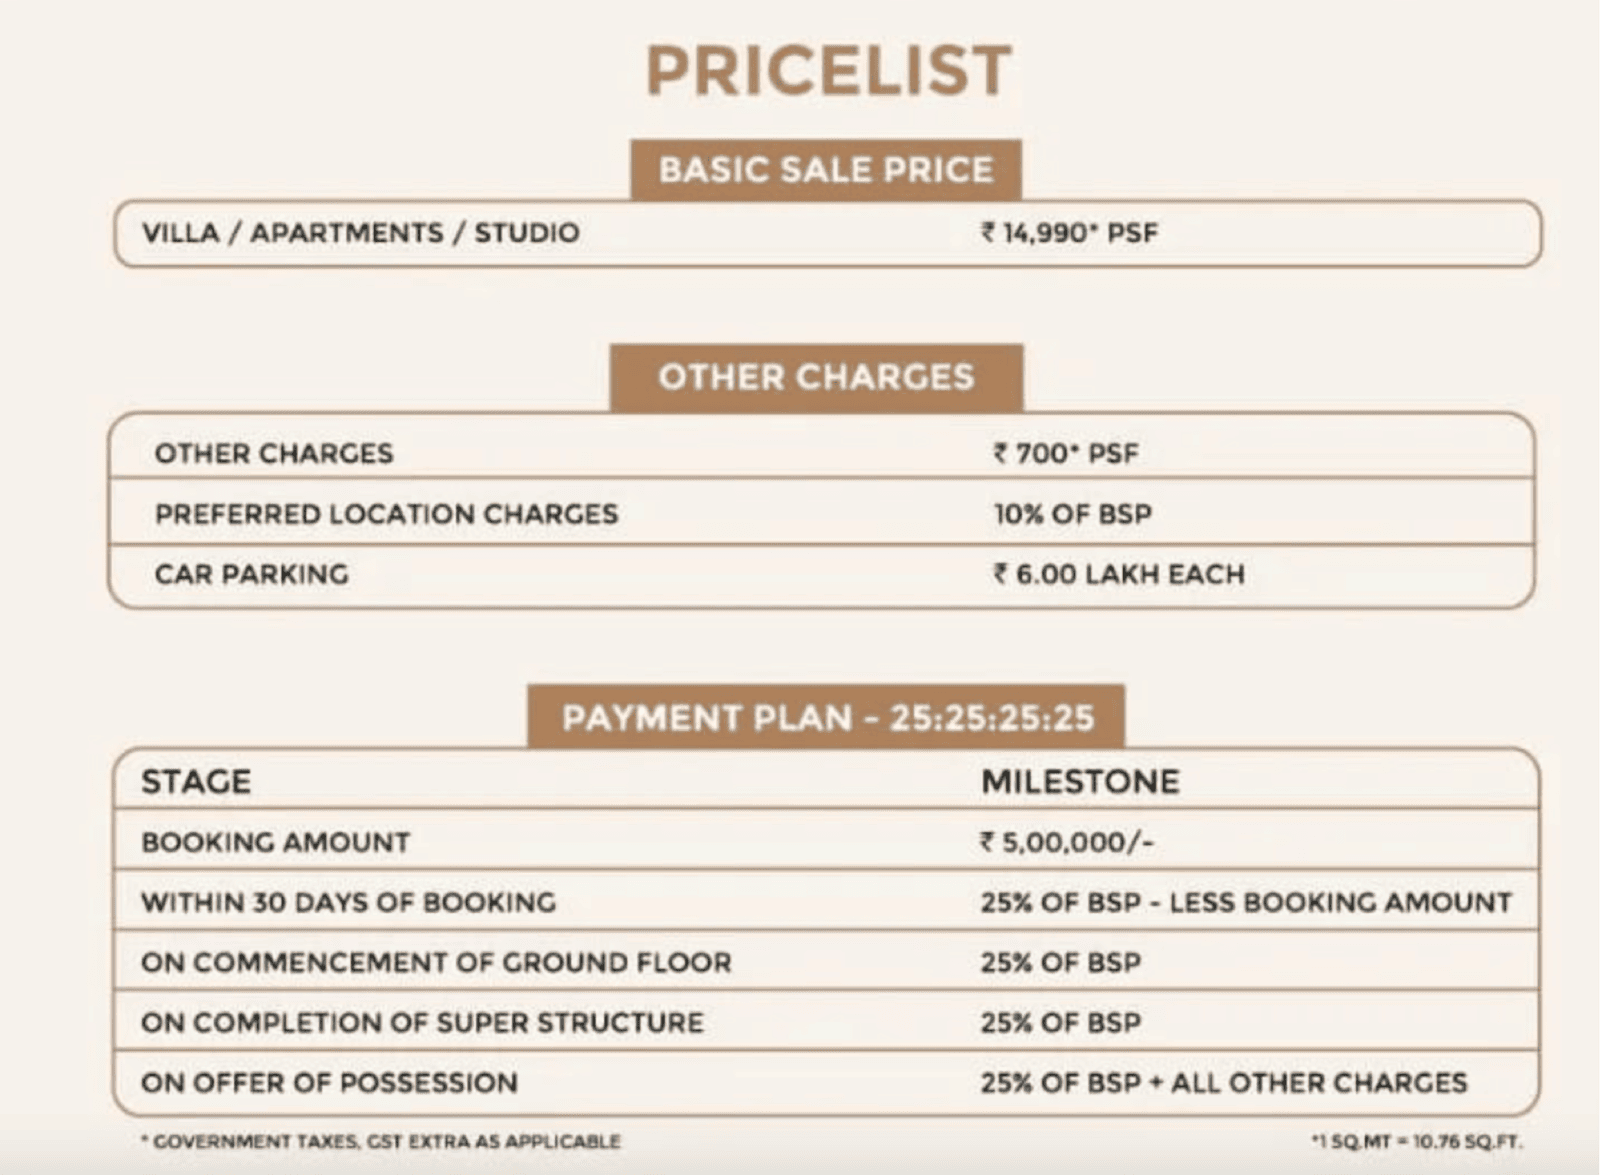Click the MILESTONE column header

[1080, 781]
